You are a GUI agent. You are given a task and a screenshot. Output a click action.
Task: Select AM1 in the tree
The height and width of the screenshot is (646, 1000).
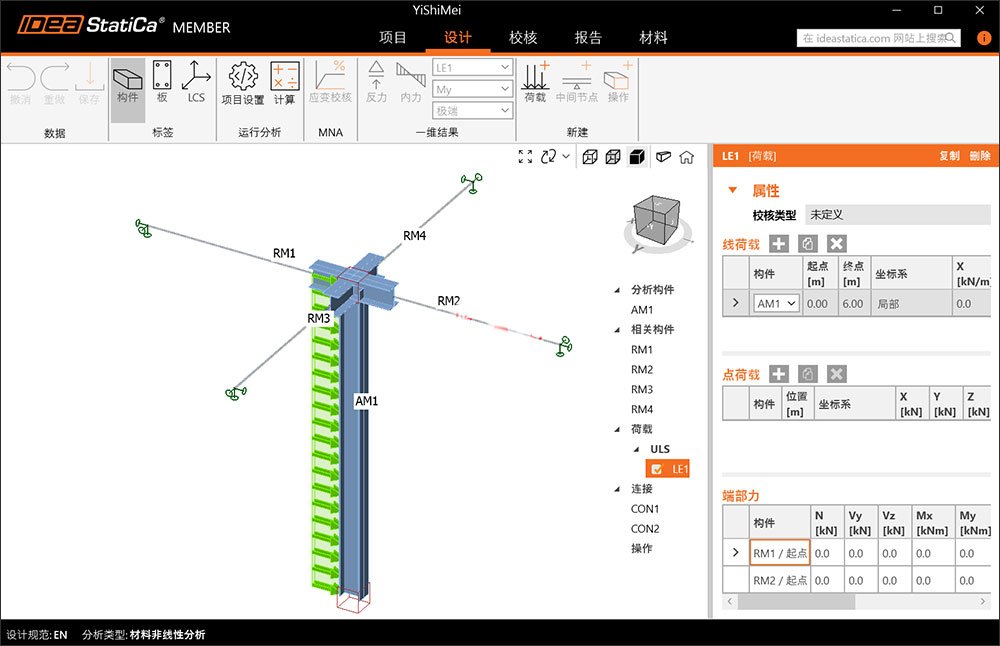point(642,310)
